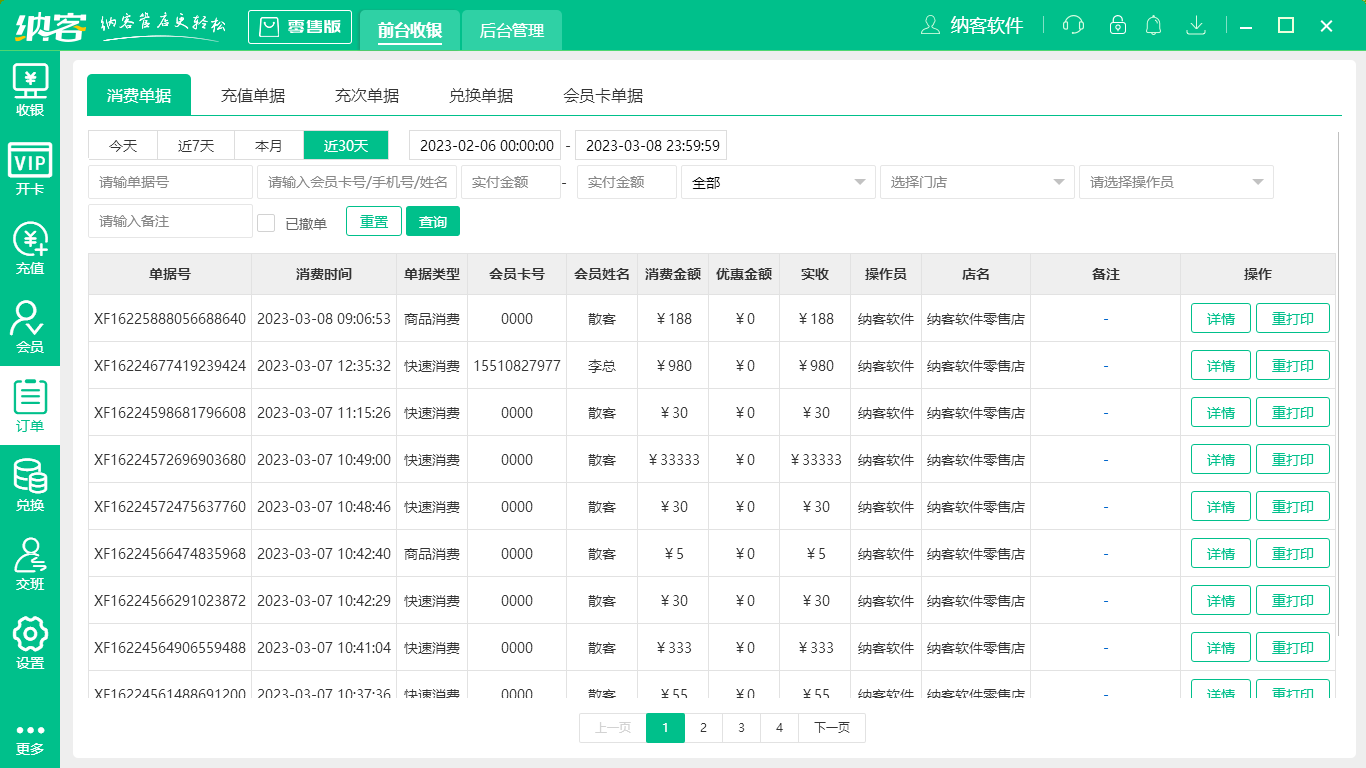Open the 请选择操作员 operator dropdown
The image size is (1366, 768).
click(x=1176, y=182)
